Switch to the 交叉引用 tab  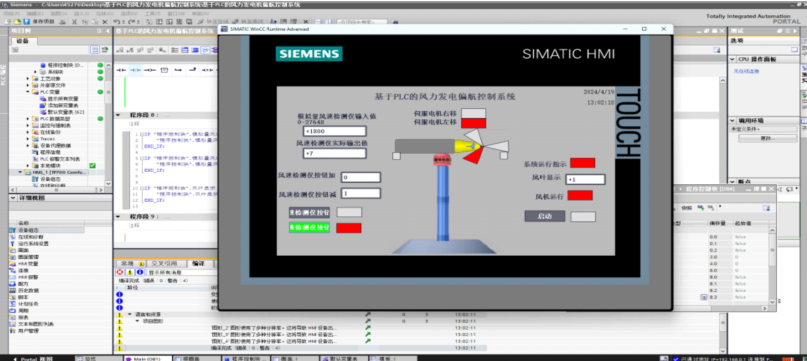click(164, 263)
